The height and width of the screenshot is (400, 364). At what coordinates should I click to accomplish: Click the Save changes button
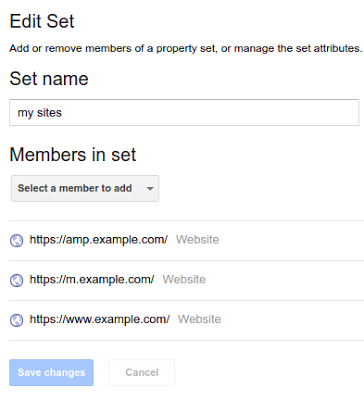point(51,372)
